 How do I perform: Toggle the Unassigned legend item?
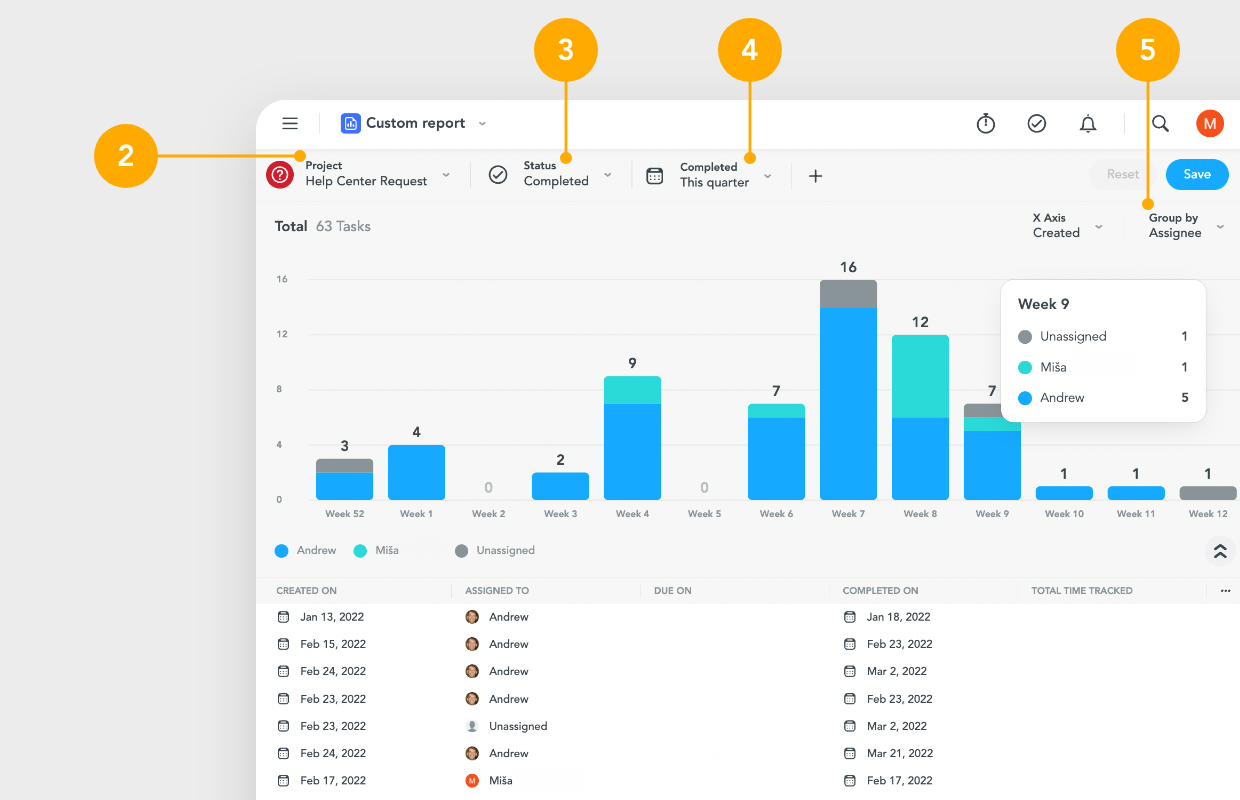pos(495,550)
